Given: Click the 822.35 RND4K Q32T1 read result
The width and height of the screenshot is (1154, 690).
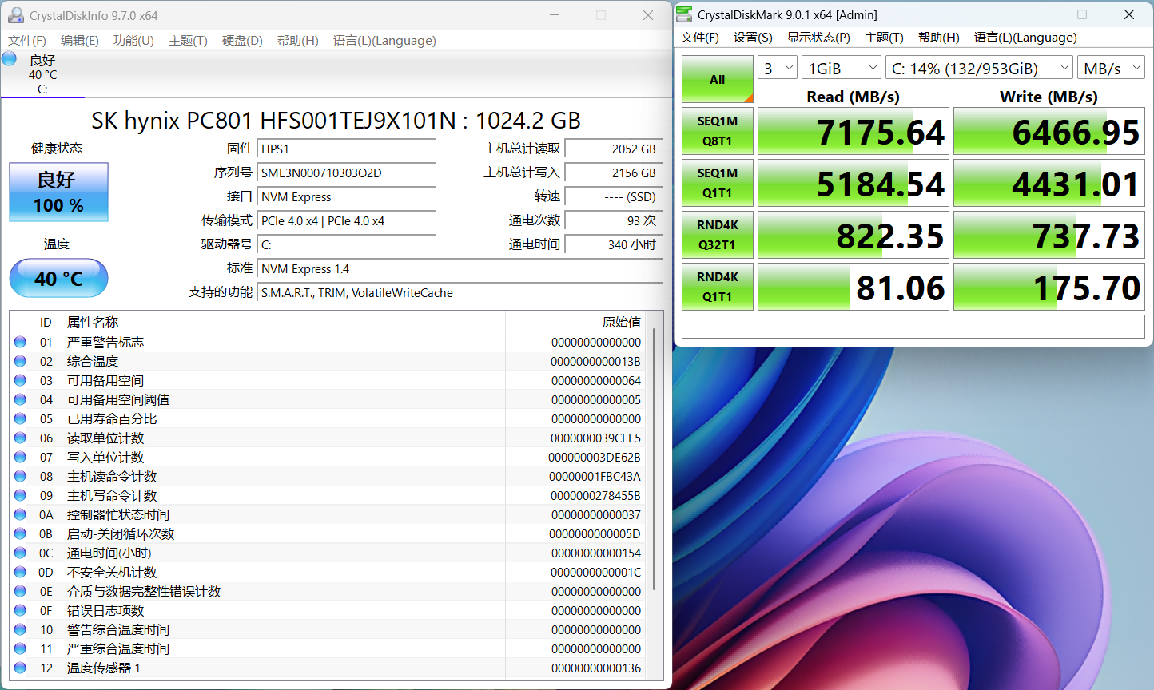Looking at the screenshot, I should [x=853, y=235].
